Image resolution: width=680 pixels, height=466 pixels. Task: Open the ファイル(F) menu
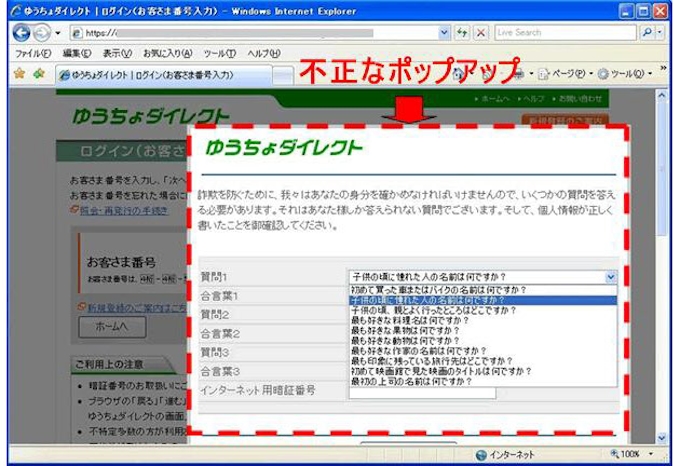coord(34,52)
